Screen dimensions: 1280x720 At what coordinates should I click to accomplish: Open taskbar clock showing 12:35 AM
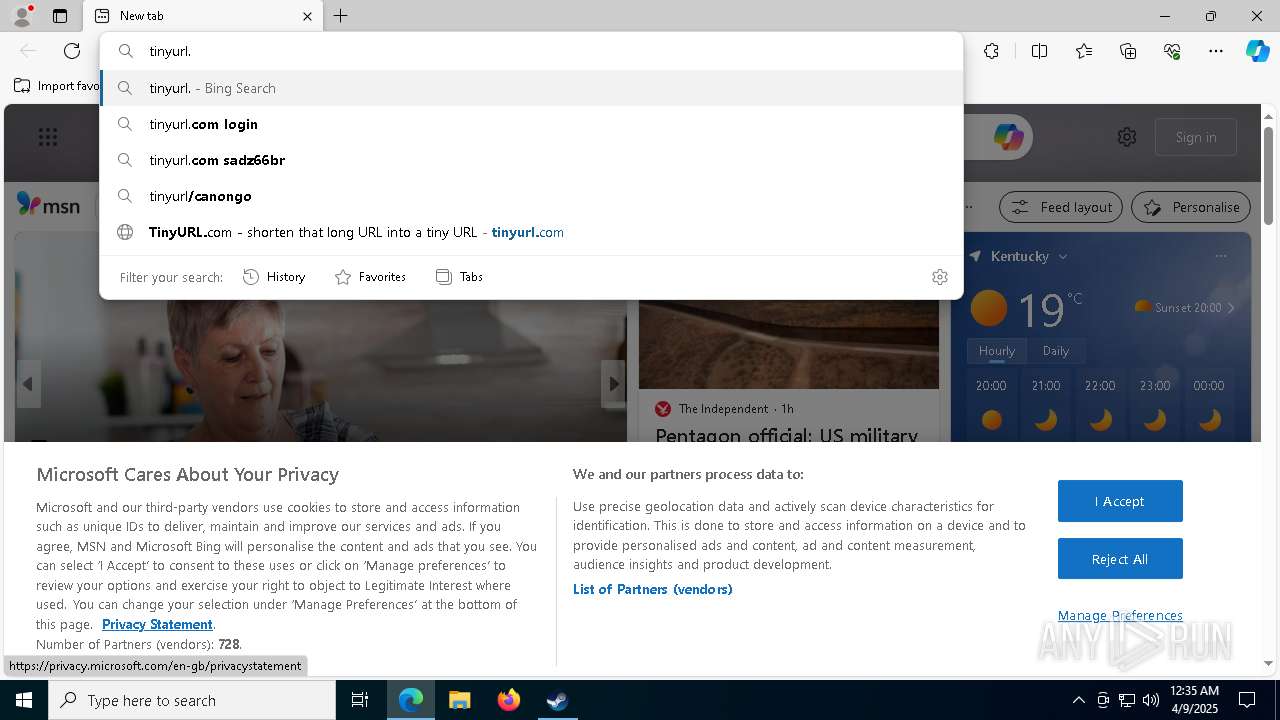(x=1193, y=700)
